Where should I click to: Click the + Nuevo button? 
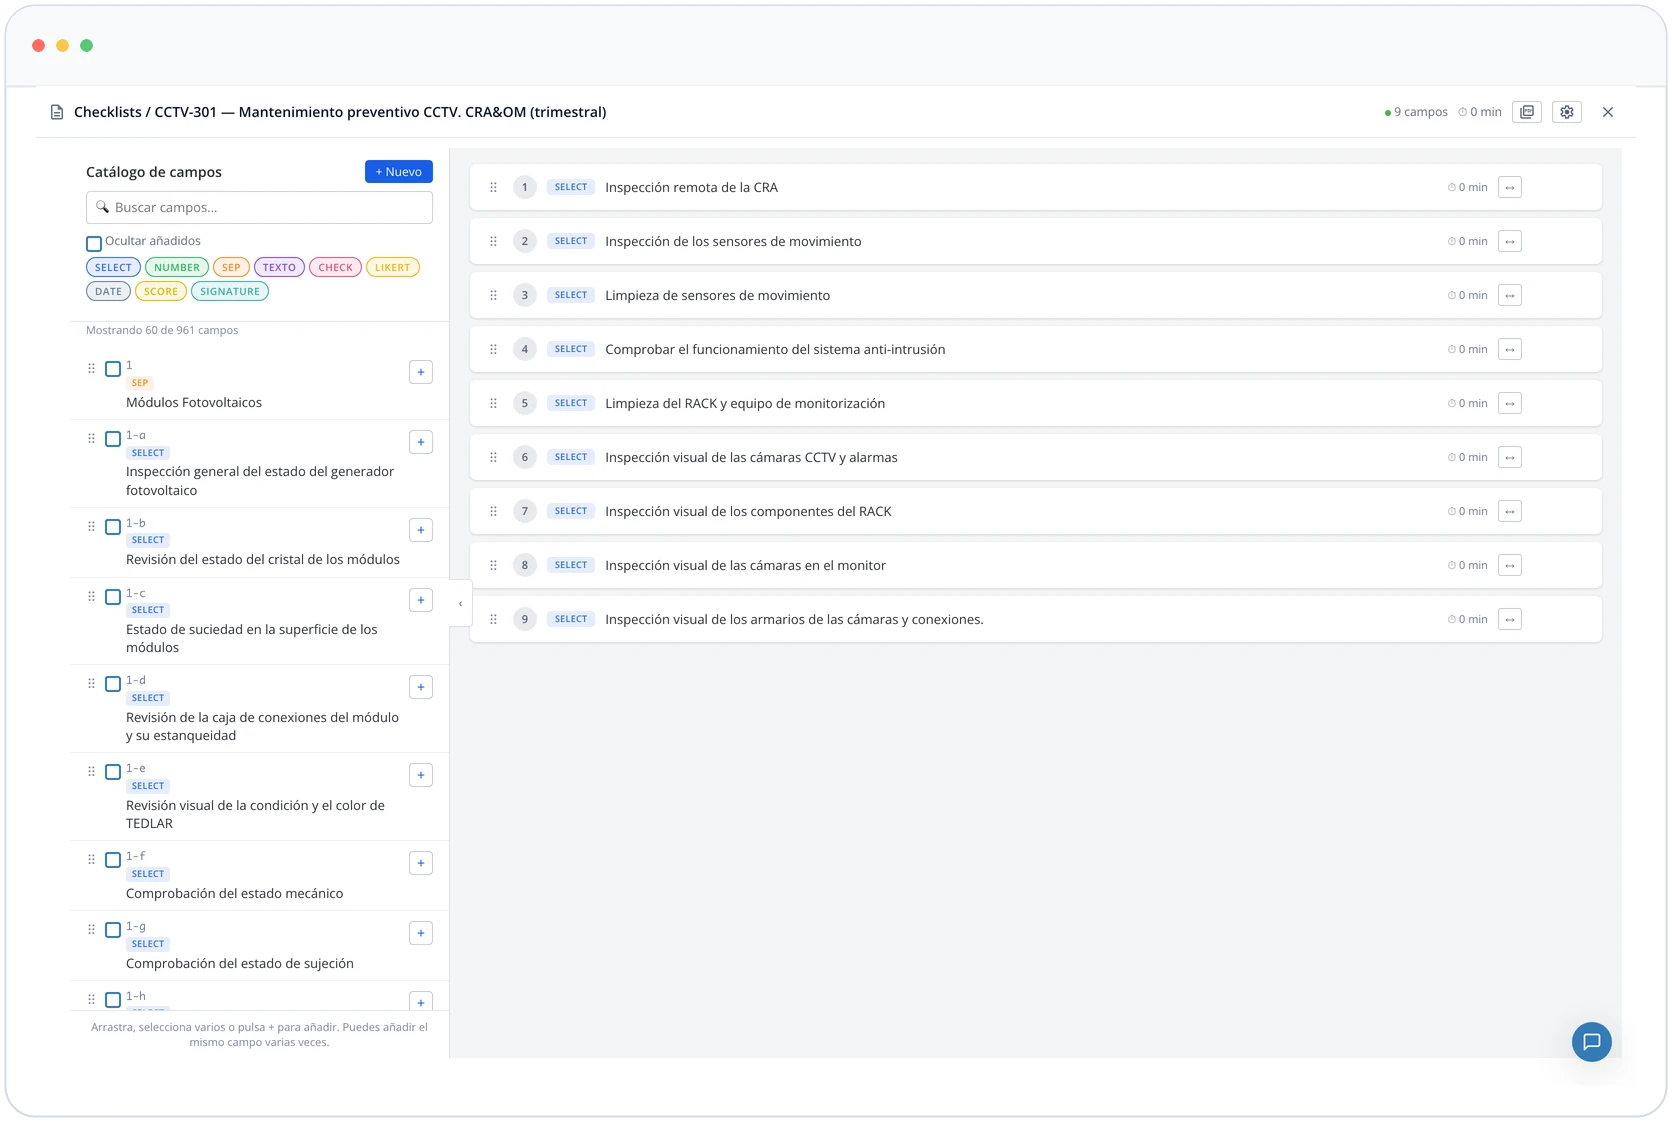point(399,172)
